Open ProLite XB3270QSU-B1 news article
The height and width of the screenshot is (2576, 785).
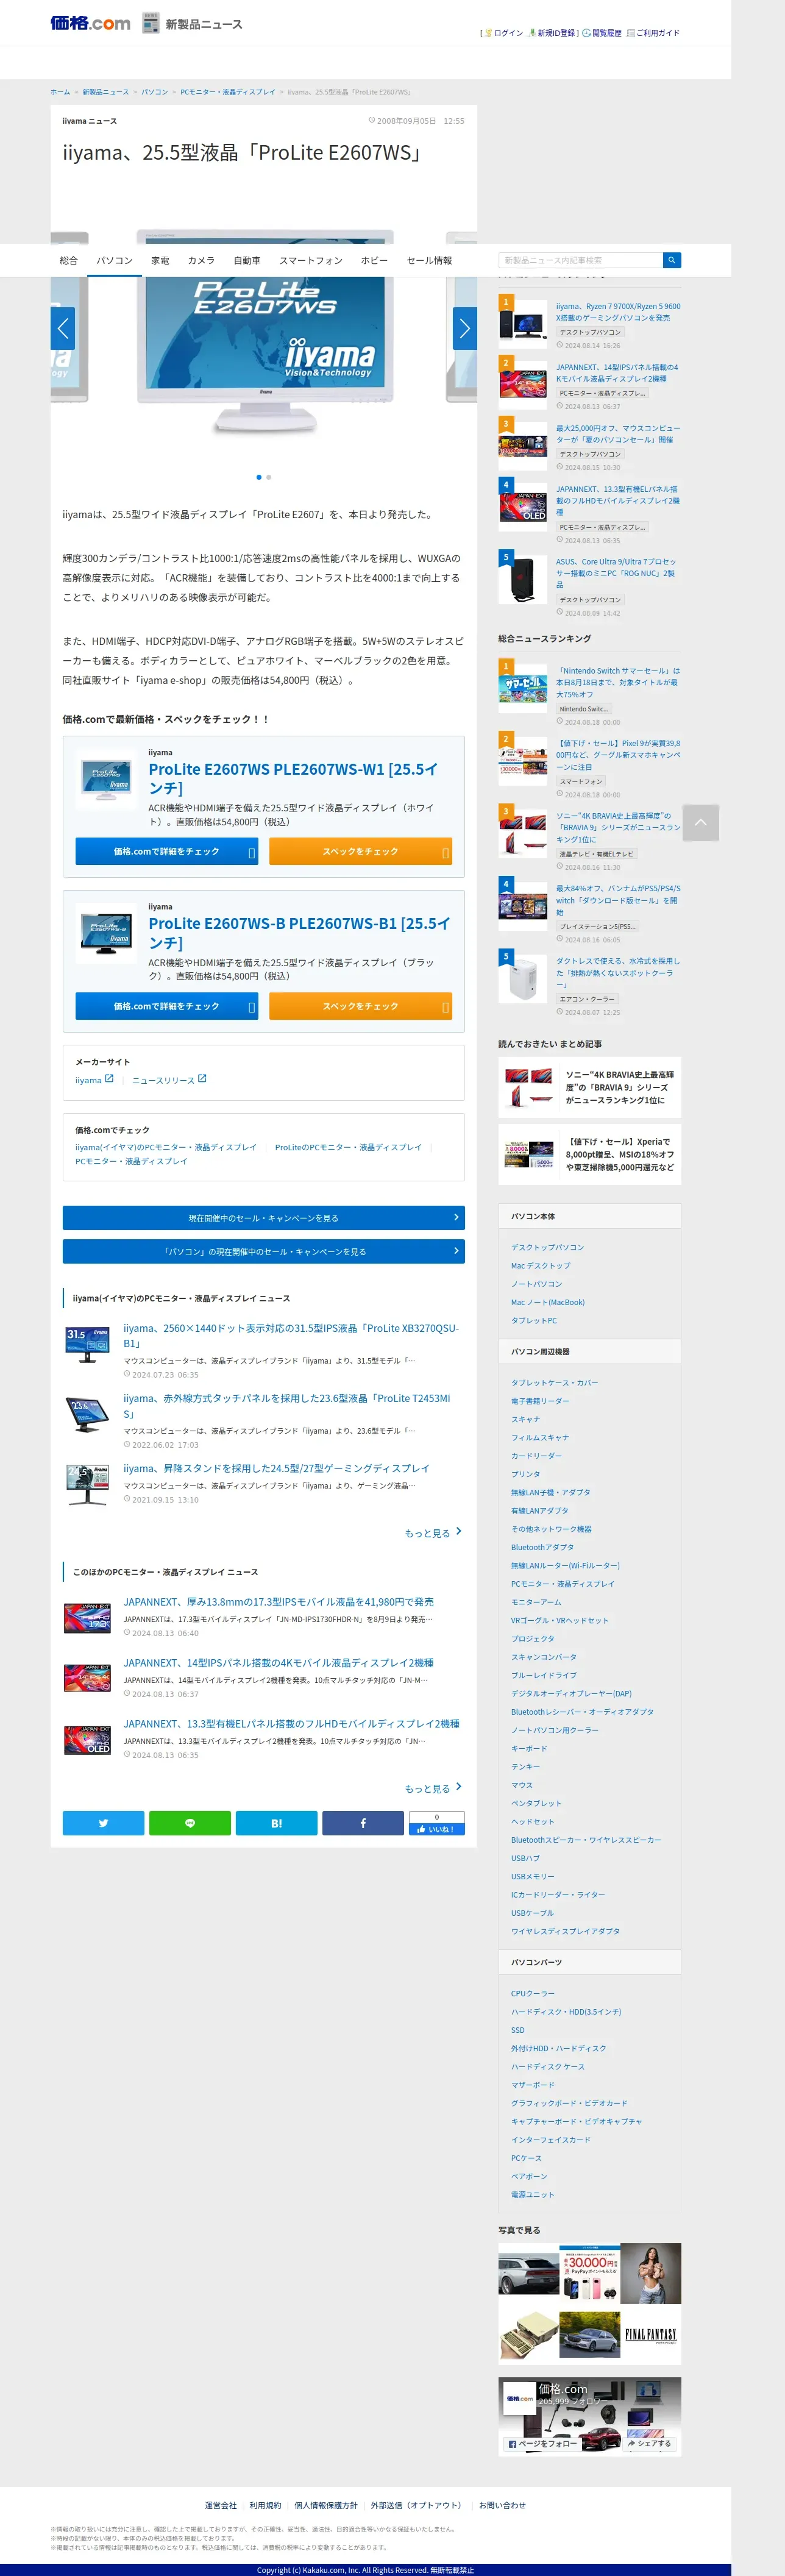pyautogui.click(x=291, y=1335)
